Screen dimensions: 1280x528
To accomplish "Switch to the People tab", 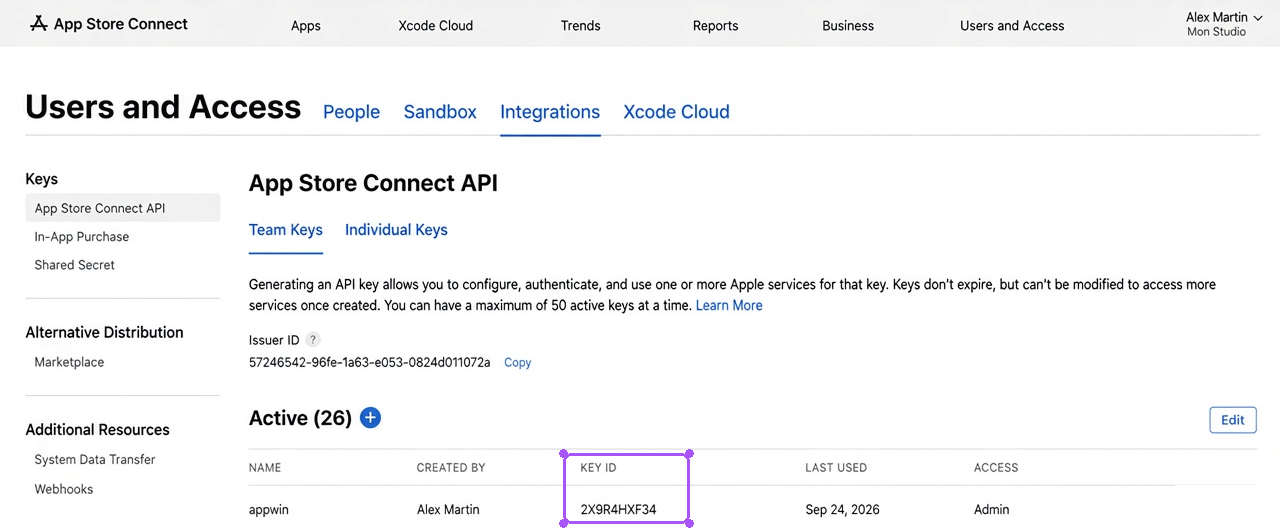I will [x=351, y=112].
